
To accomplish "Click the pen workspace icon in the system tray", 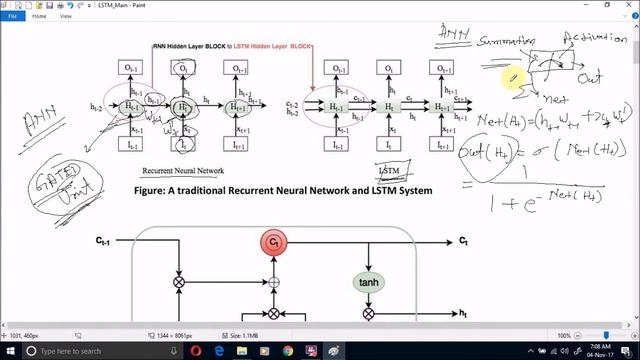I will pos(578,351).
